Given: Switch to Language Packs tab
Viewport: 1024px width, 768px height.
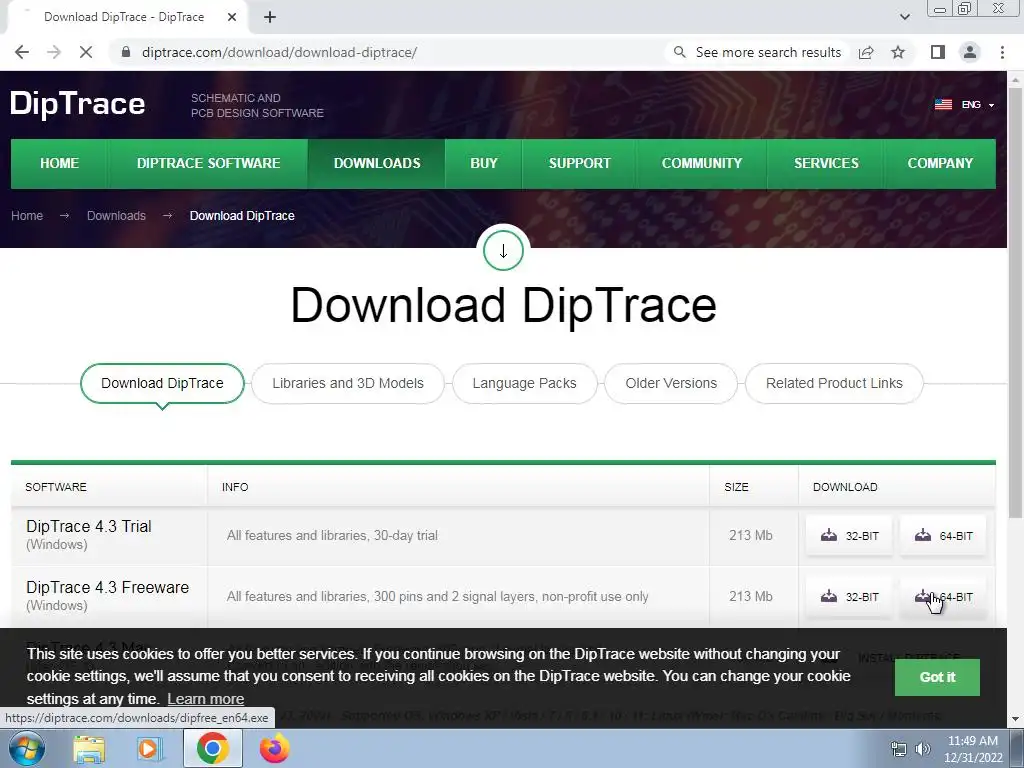Looking at the screenshot, I should pos(524,383).
